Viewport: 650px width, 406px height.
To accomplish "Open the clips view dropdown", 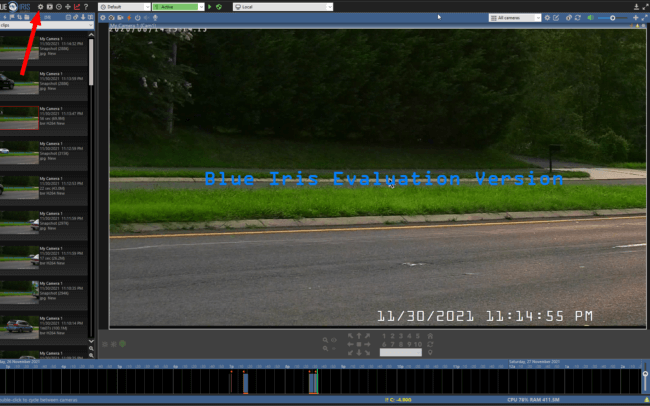I will click(x=46, y=25).
